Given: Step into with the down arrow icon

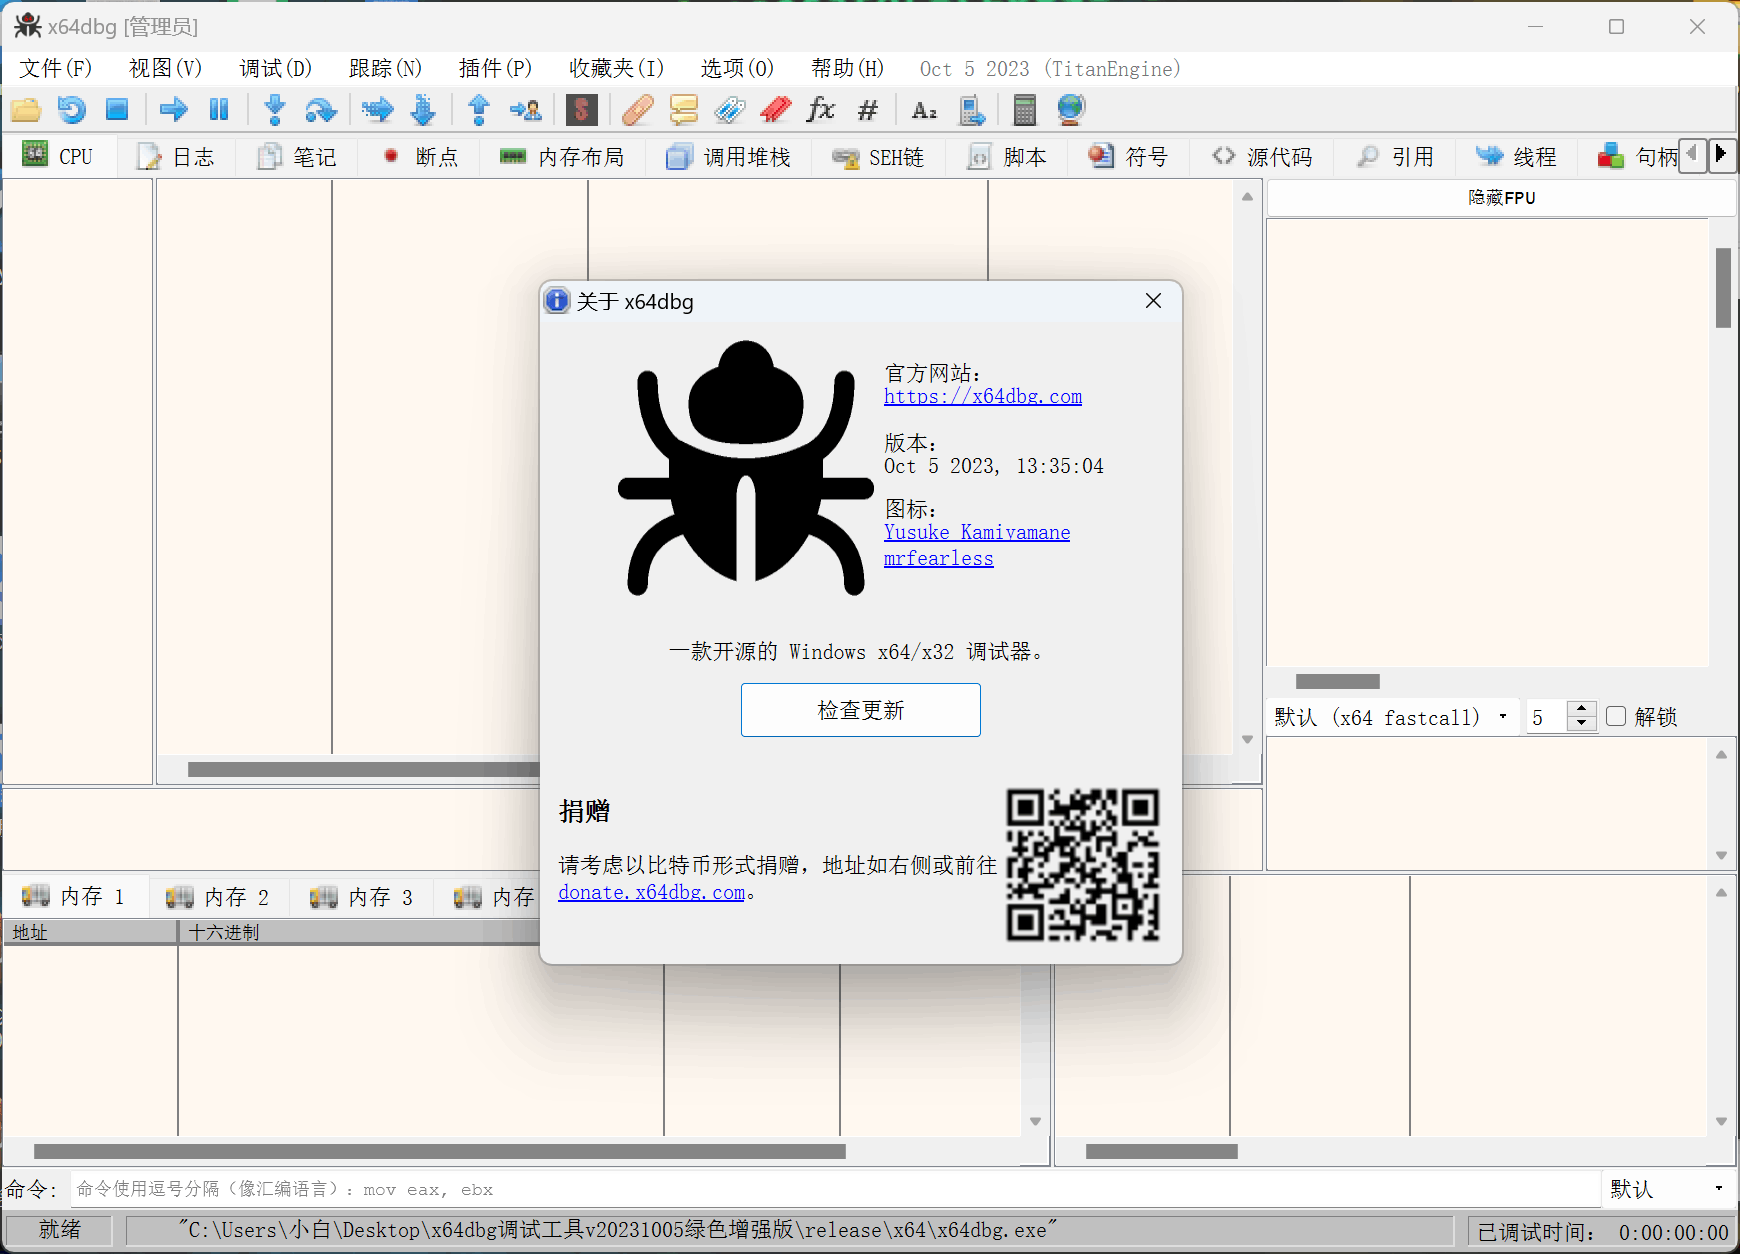Looking at the screenshot, I should [275, 109].
